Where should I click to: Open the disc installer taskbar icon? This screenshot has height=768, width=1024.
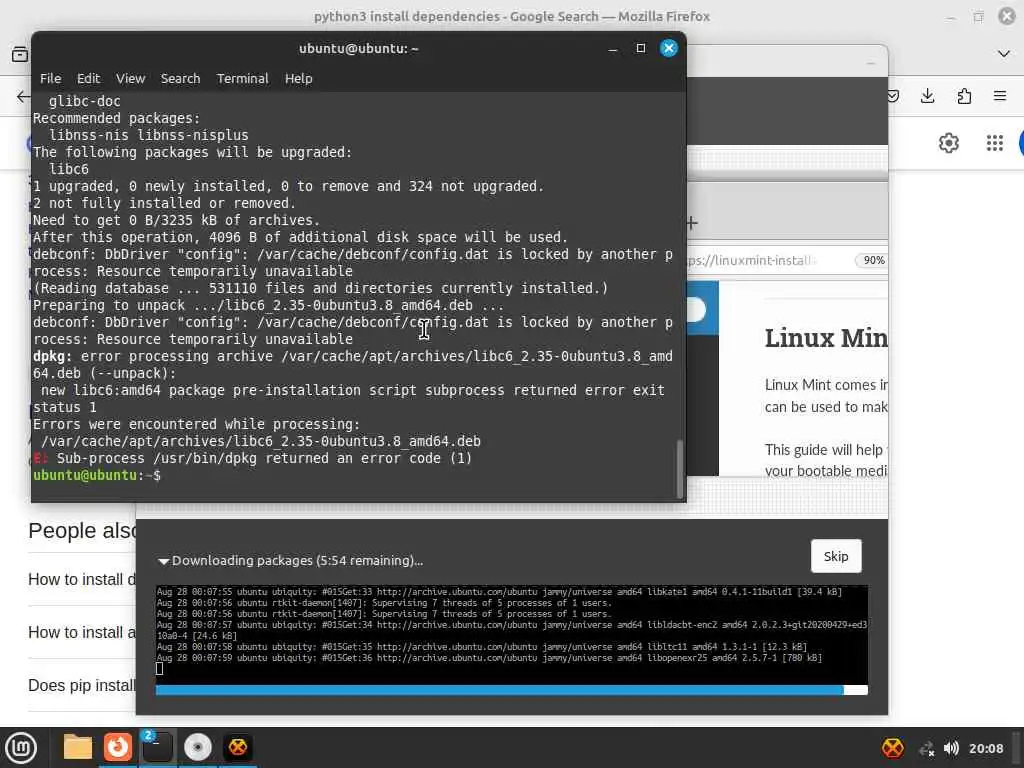[x=198, y=747]
